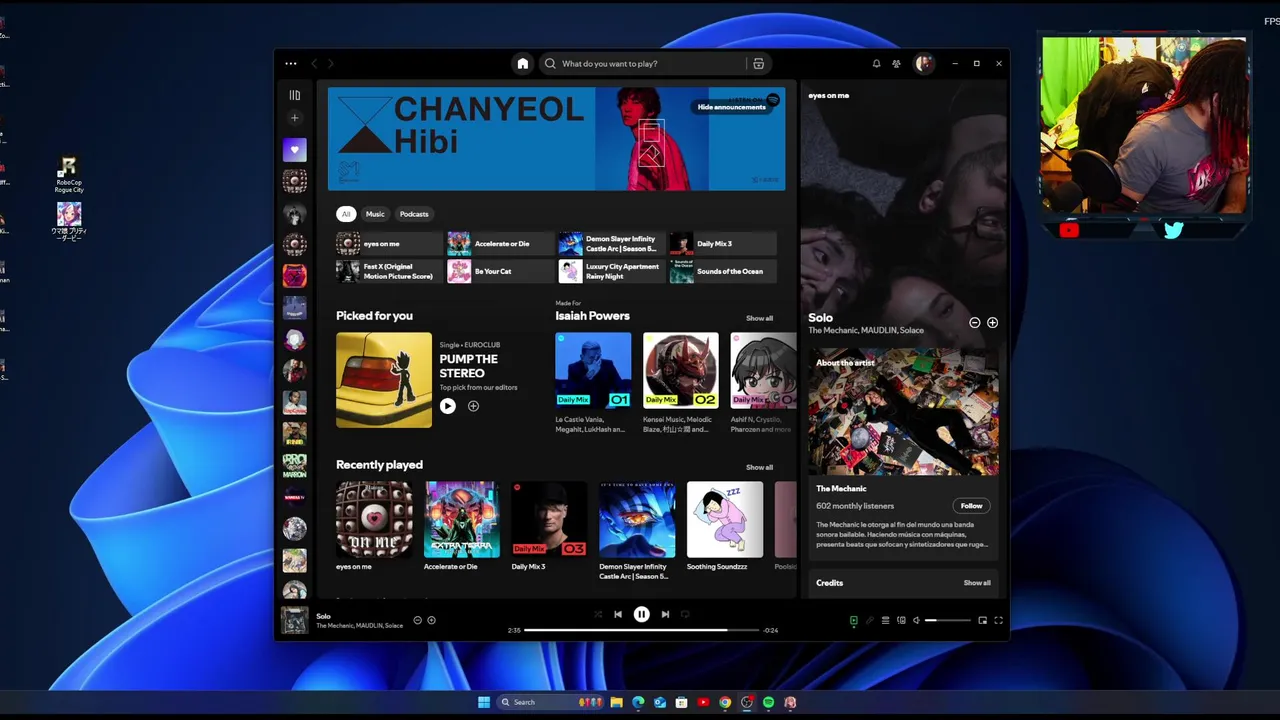
Task: Toggle shuffle in player bar
Action: [598, 614]
